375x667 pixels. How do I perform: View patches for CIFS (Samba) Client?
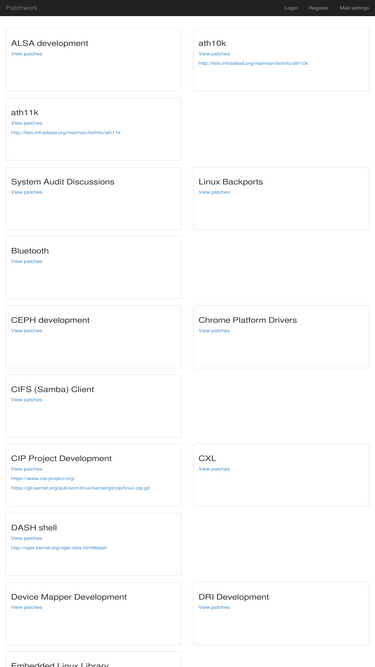(x=26, y=400)
